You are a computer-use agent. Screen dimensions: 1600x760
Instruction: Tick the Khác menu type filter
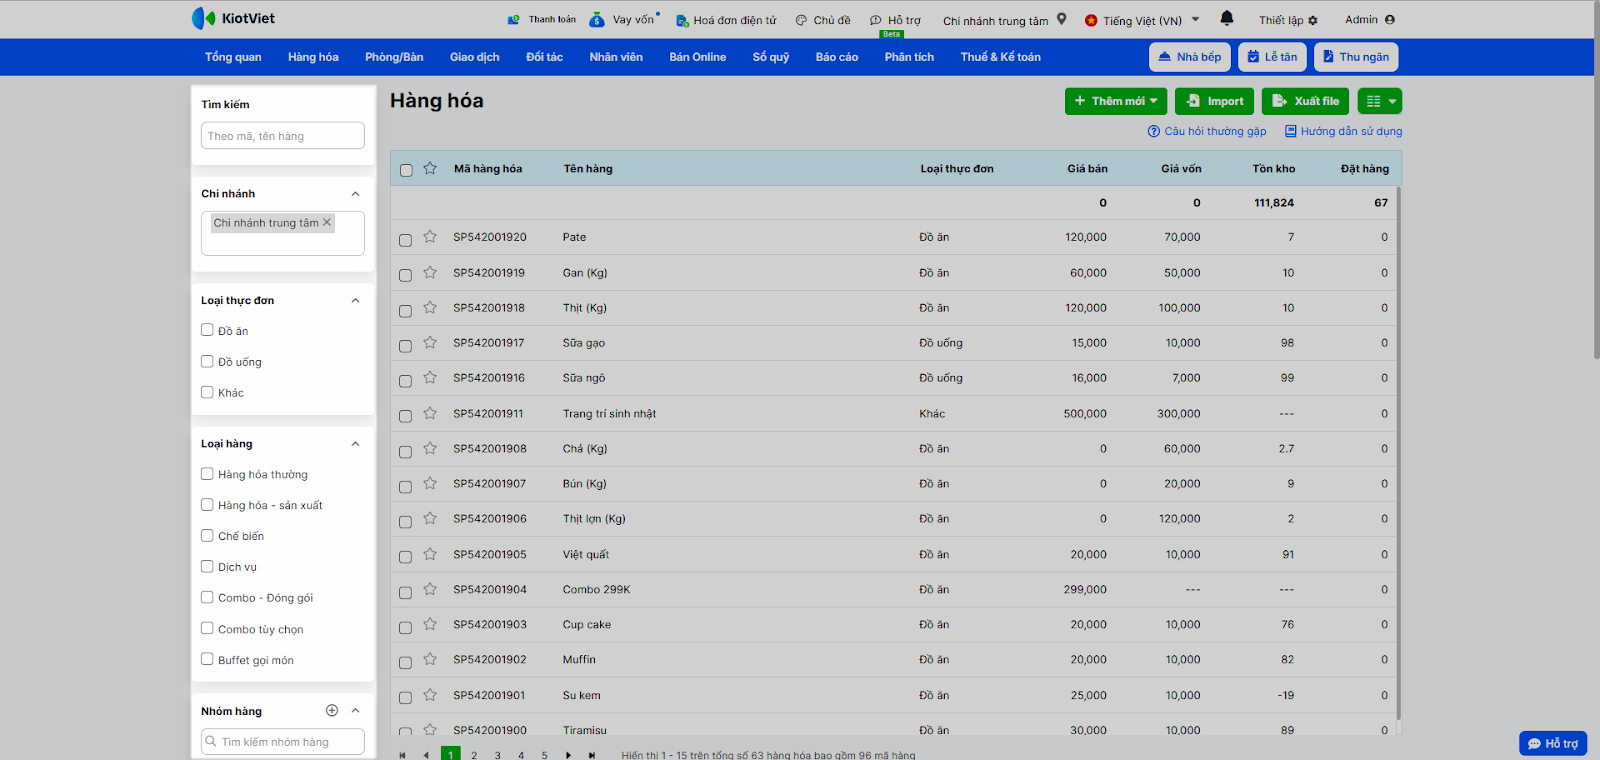[x=207, y=392]
